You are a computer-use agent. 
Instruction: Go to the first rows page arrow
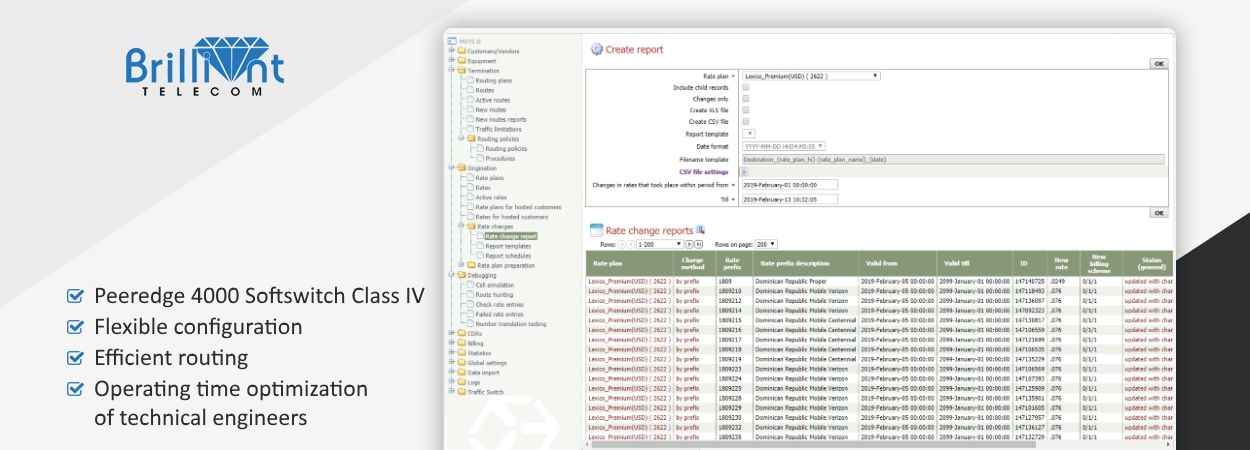tap(621, 244)
